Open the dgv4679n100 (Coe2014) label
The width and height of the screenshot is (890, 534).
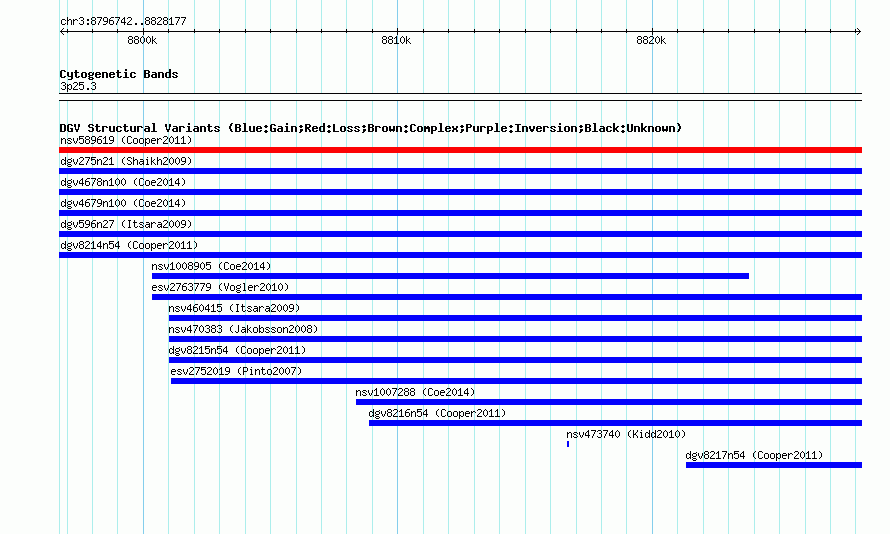click(123, 203)
